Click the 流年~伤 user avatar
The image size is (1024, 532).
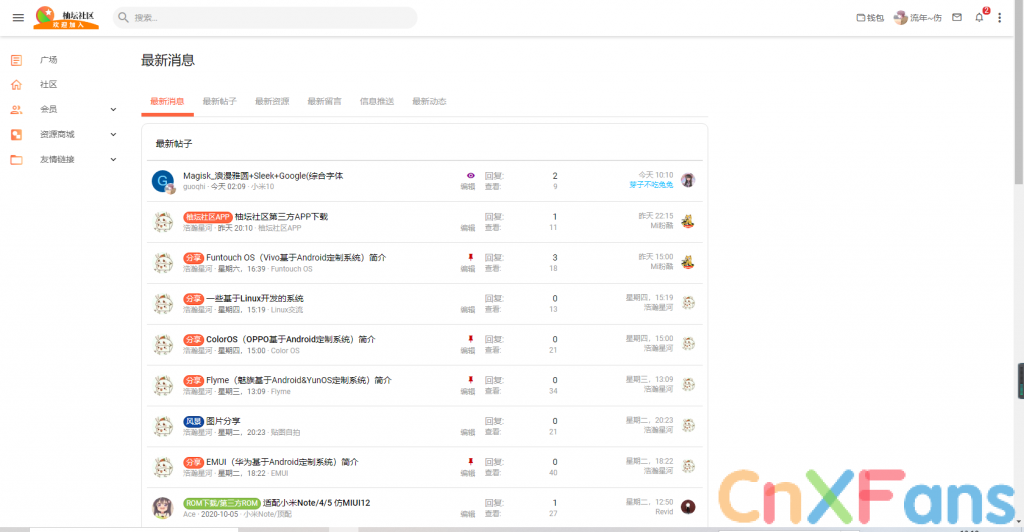(900, 18)
